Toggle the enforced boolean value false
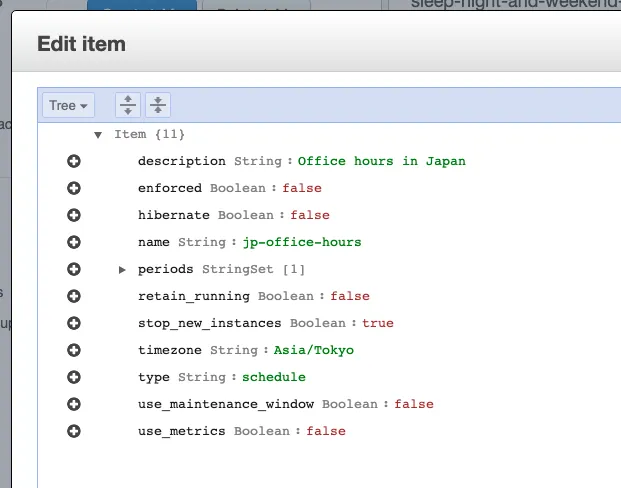 pos(301,188)
